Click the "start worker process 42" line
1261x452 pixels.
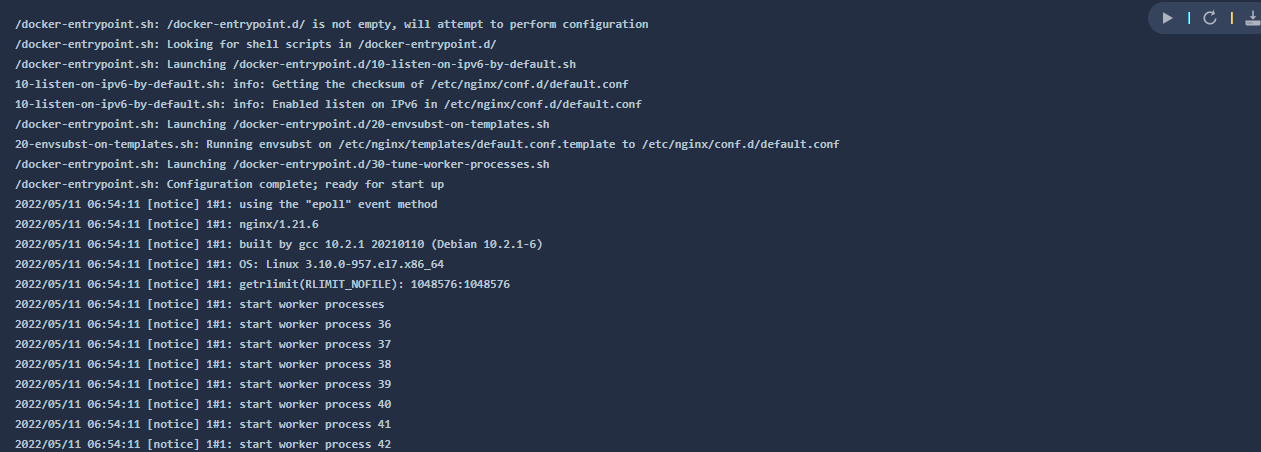203,444
